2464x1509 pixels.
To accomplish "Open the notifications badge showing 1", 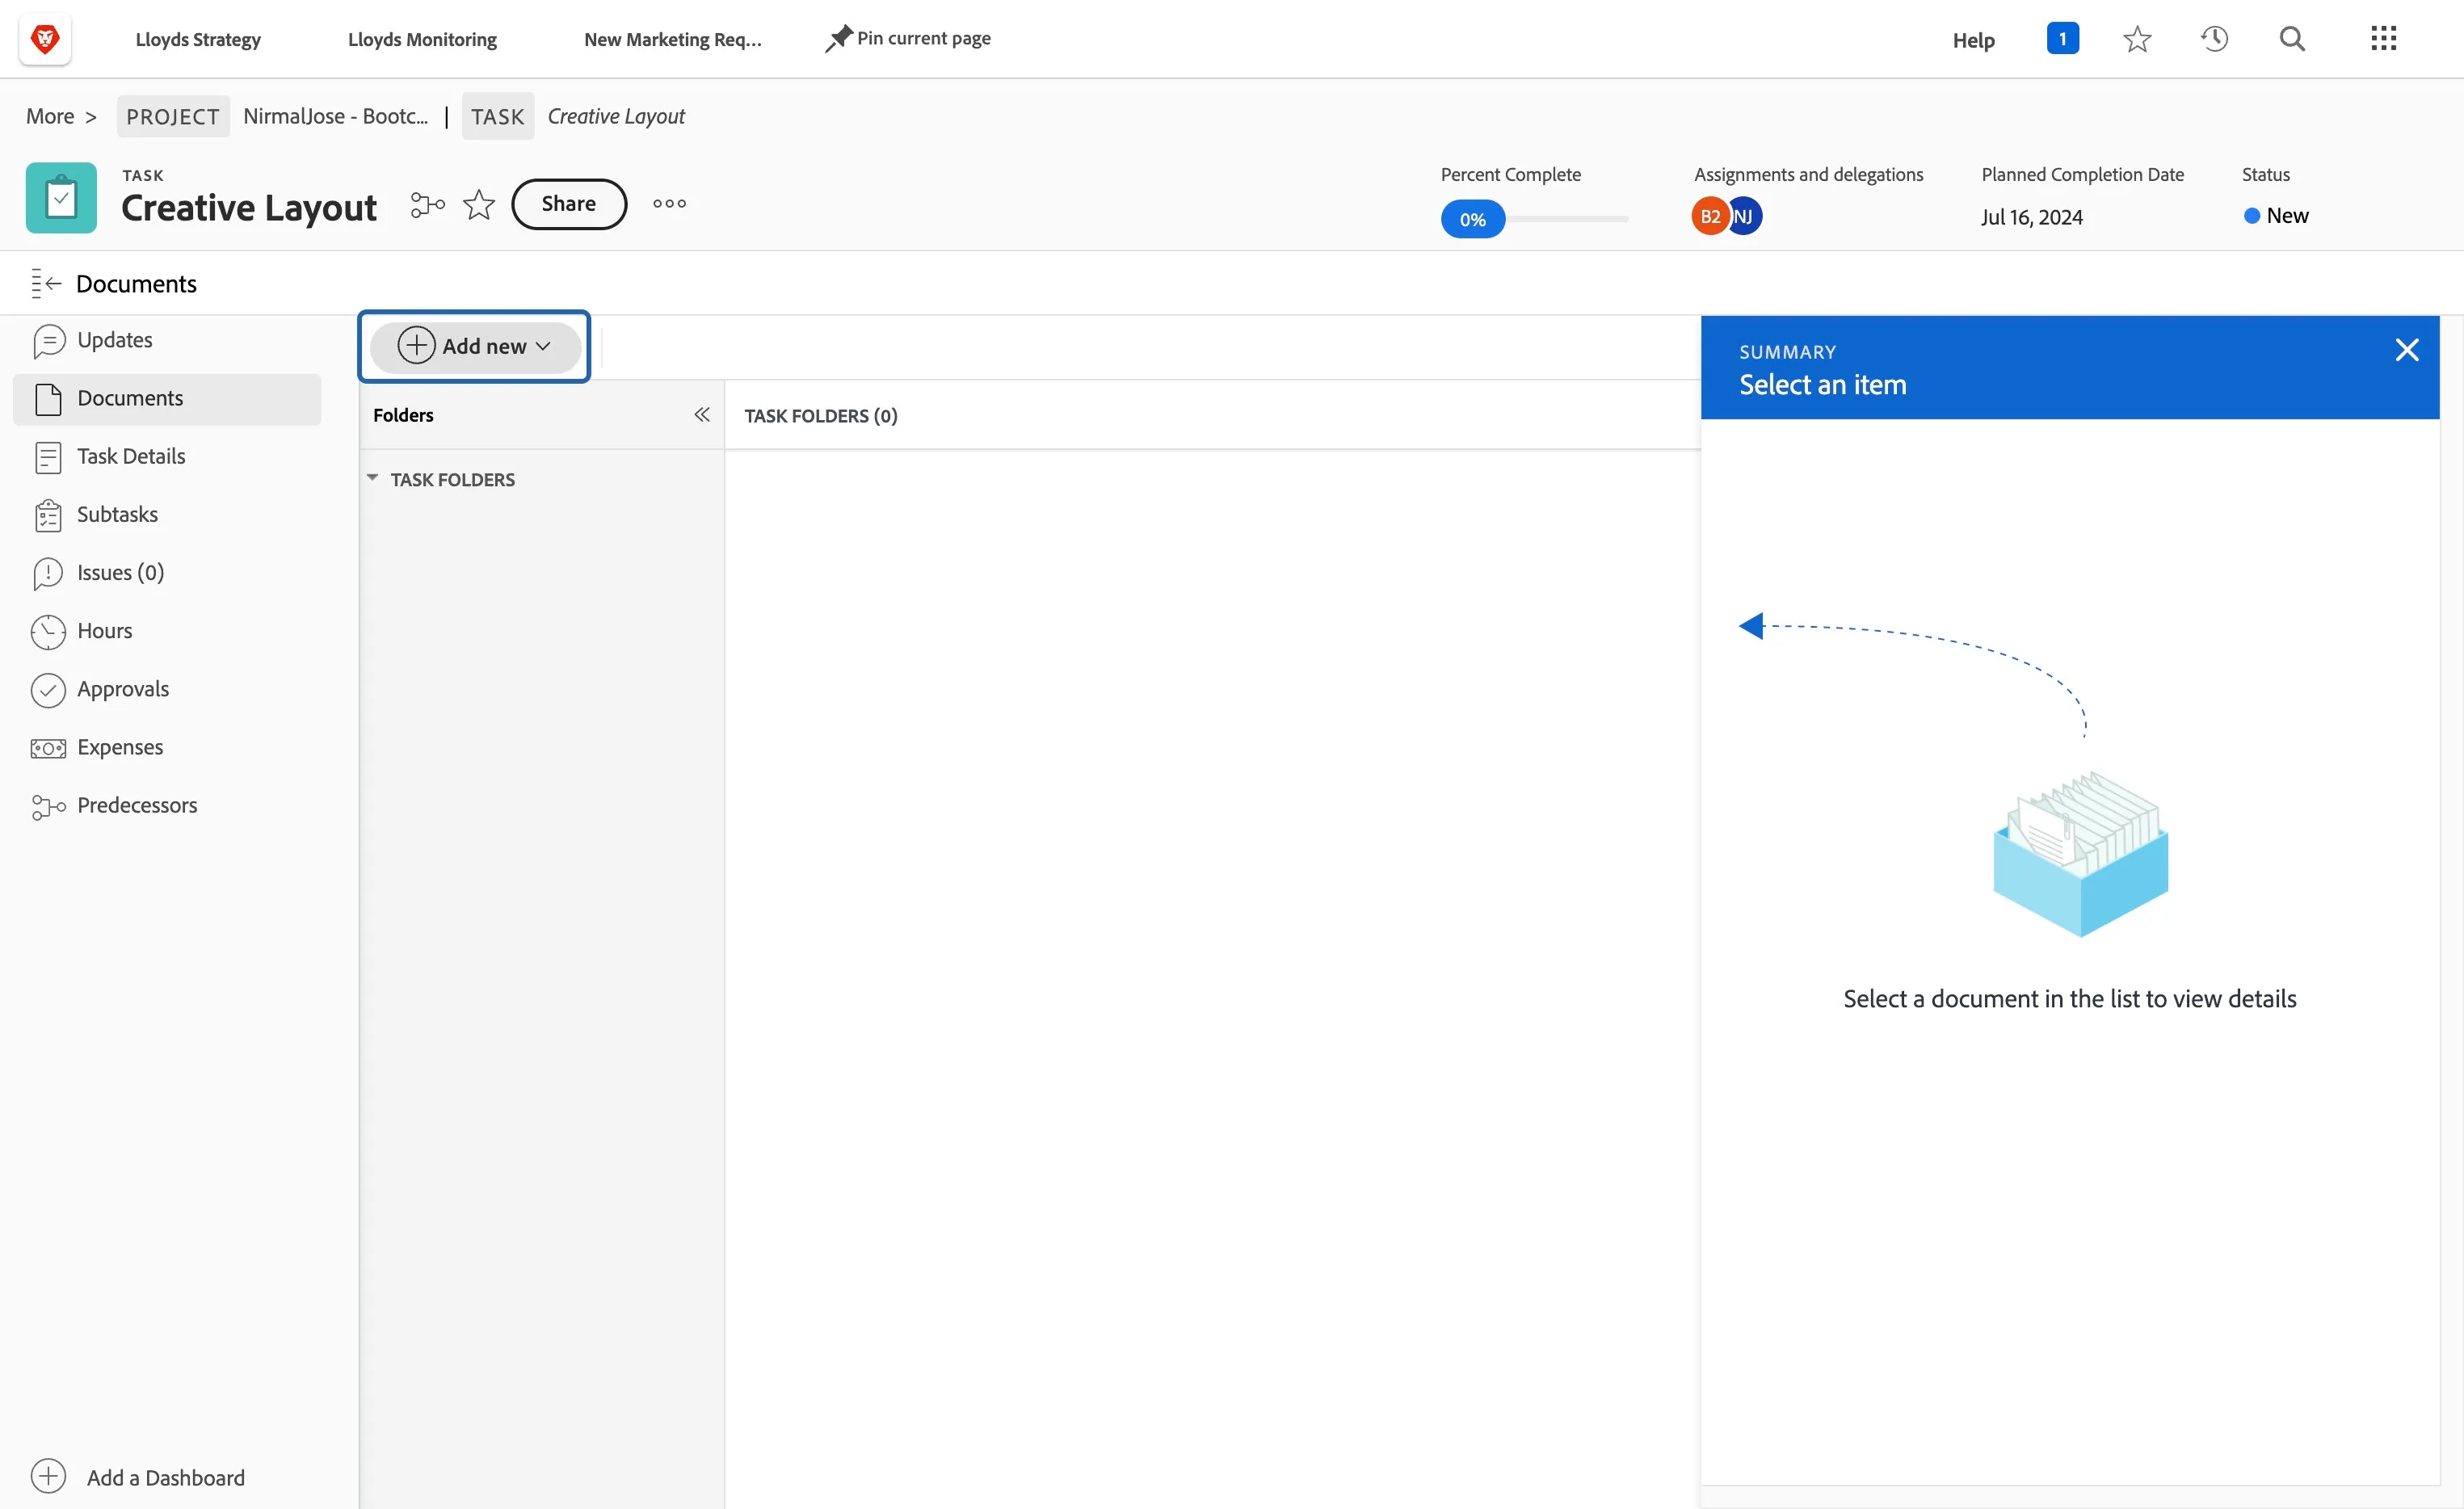I will pos(2062,38).
